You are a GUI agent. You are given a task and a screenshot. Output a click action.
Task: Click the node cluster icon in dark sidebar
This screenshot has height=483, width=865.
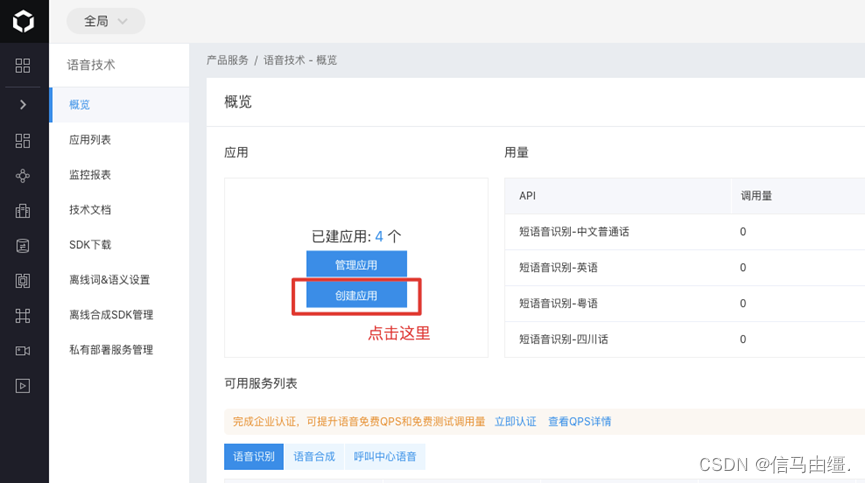point(23,176)
